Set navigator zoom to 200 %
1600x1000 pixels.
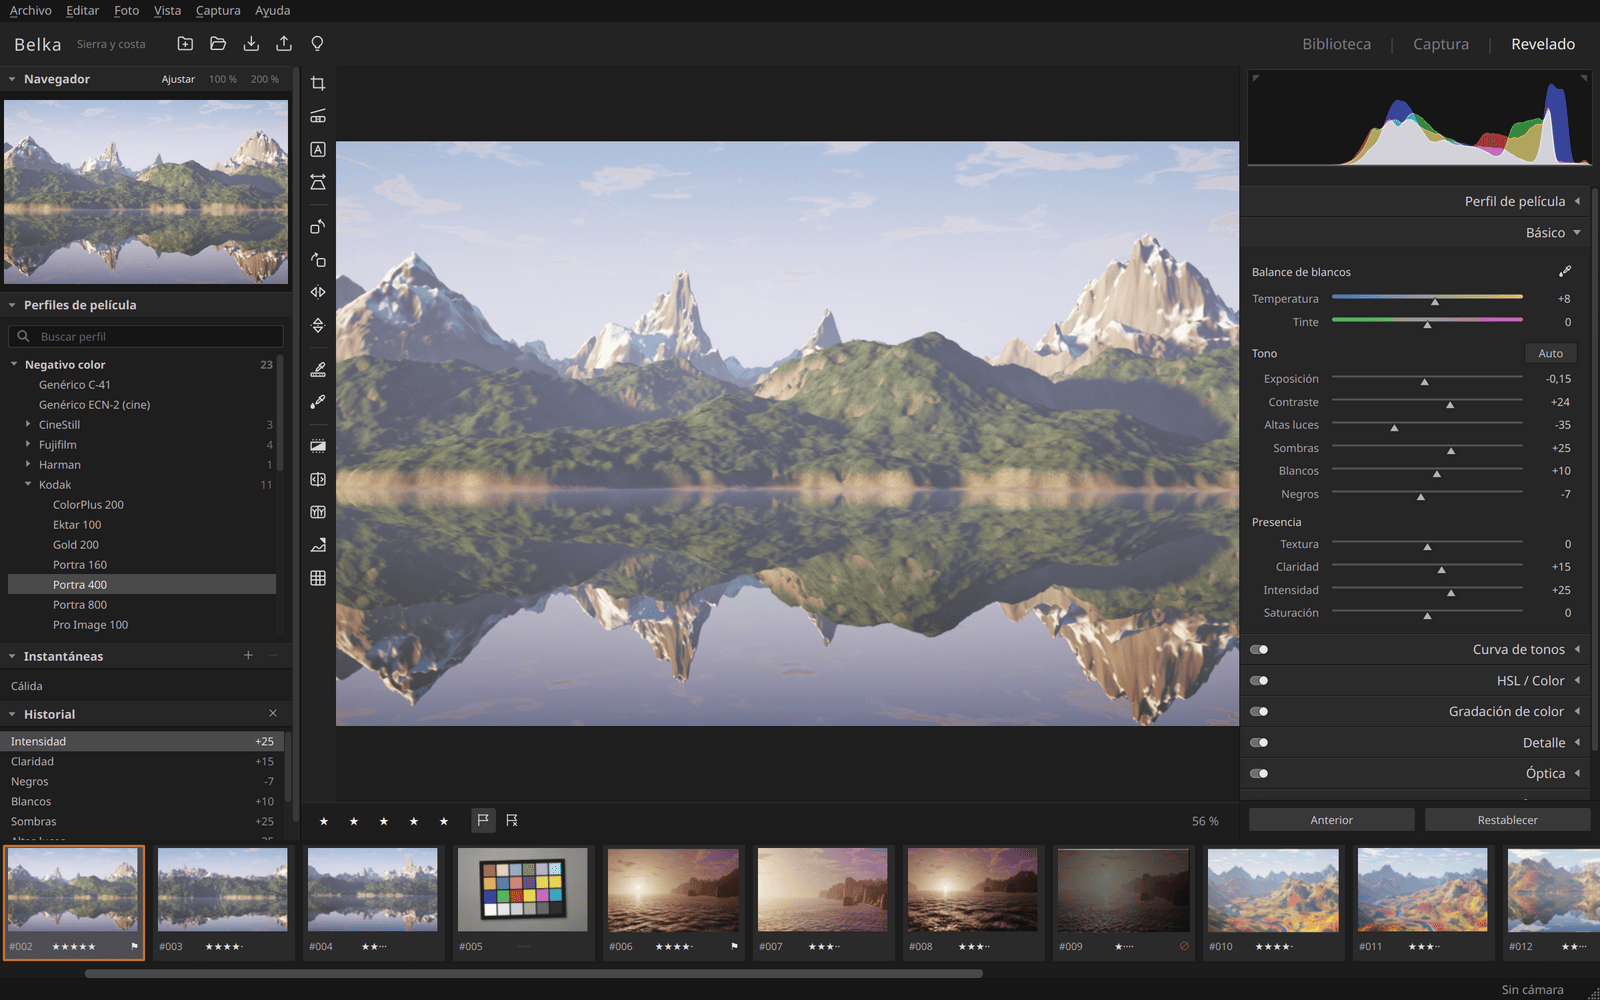coord(265,79)
